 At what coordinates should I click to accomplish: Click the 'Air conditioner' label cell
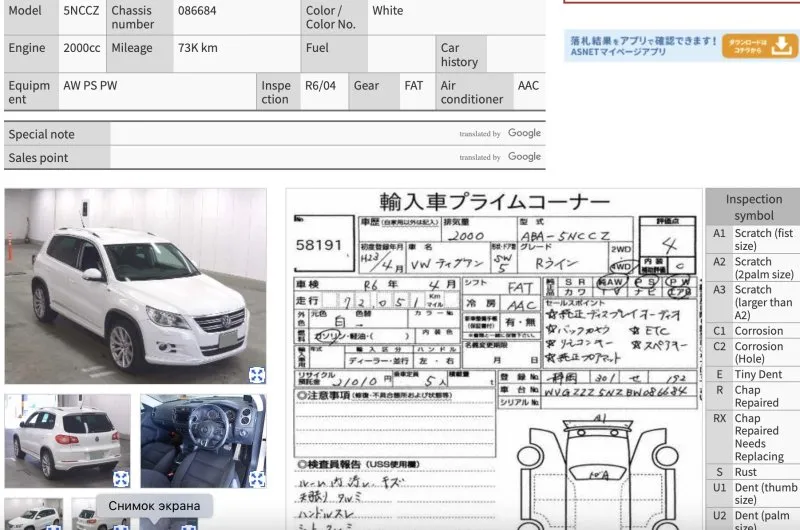pos(474,92)
